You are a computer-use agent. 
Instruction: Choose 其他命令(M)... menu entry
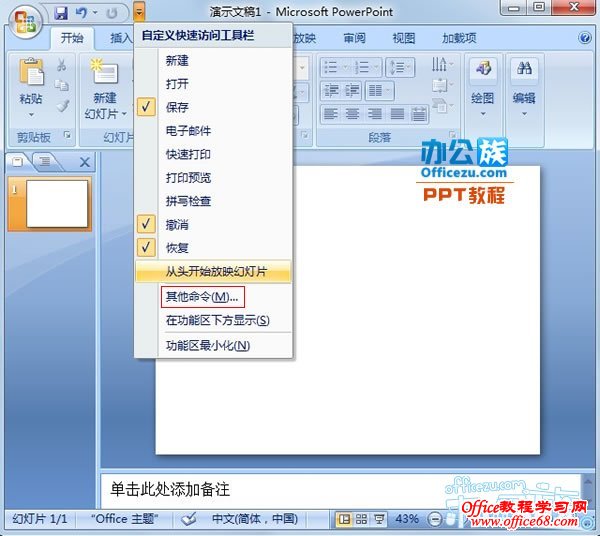point(214,297)
